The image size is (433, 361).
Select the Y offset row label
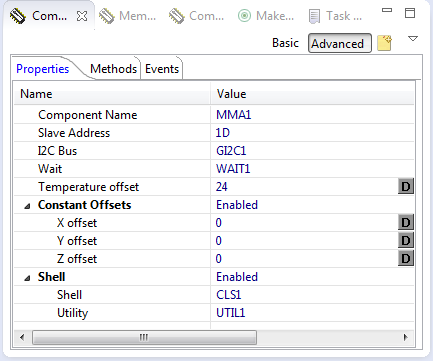coord(77,241)
